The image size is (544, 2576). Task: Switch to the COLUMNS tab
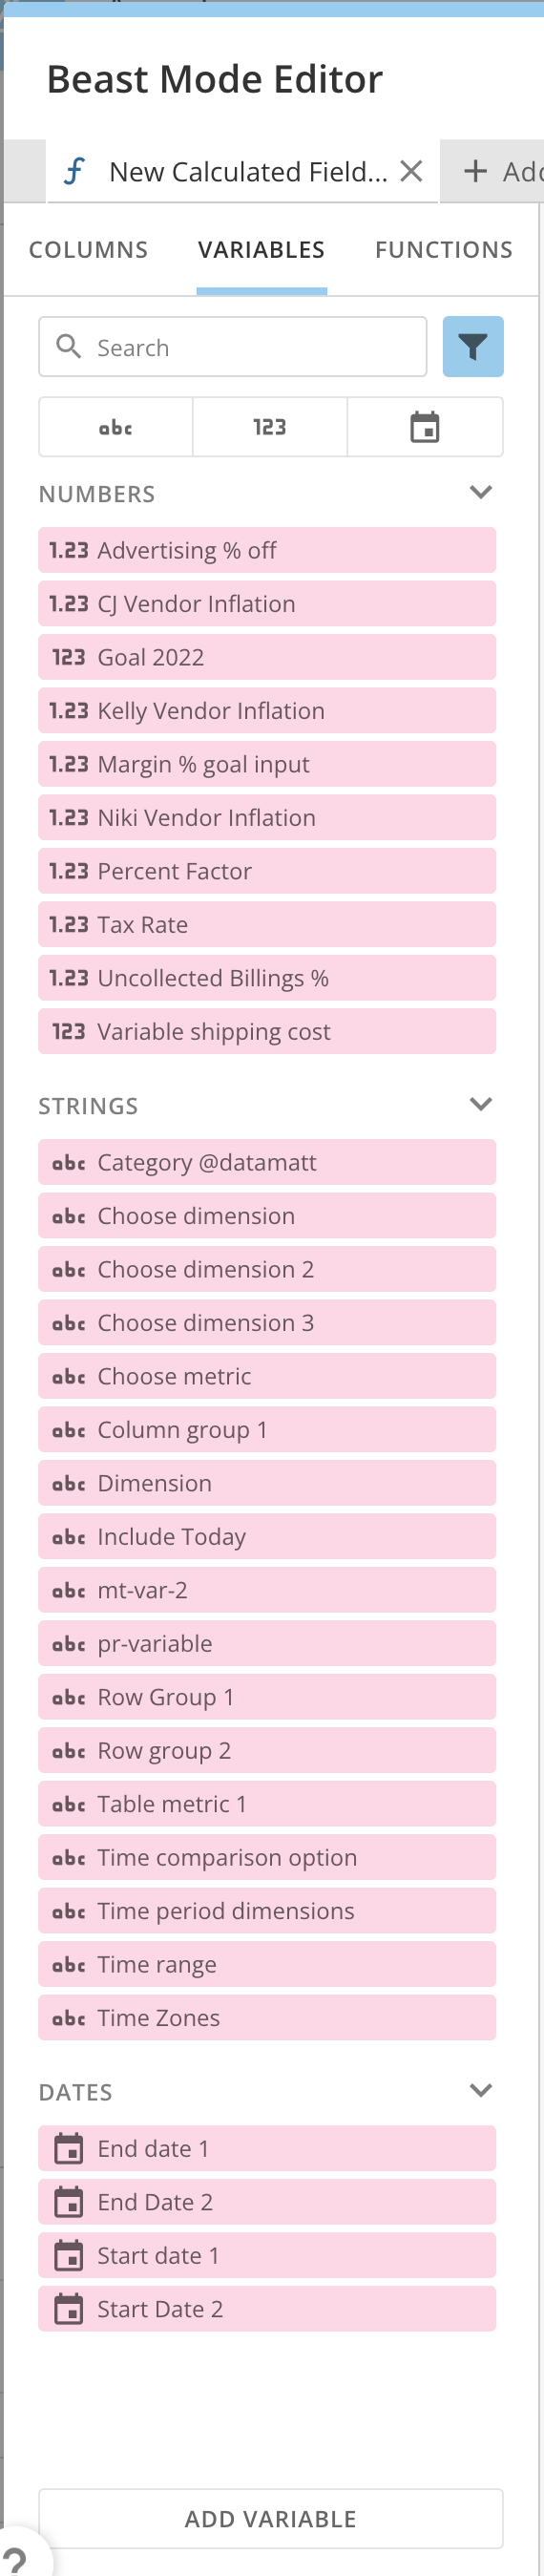[88, 250]
